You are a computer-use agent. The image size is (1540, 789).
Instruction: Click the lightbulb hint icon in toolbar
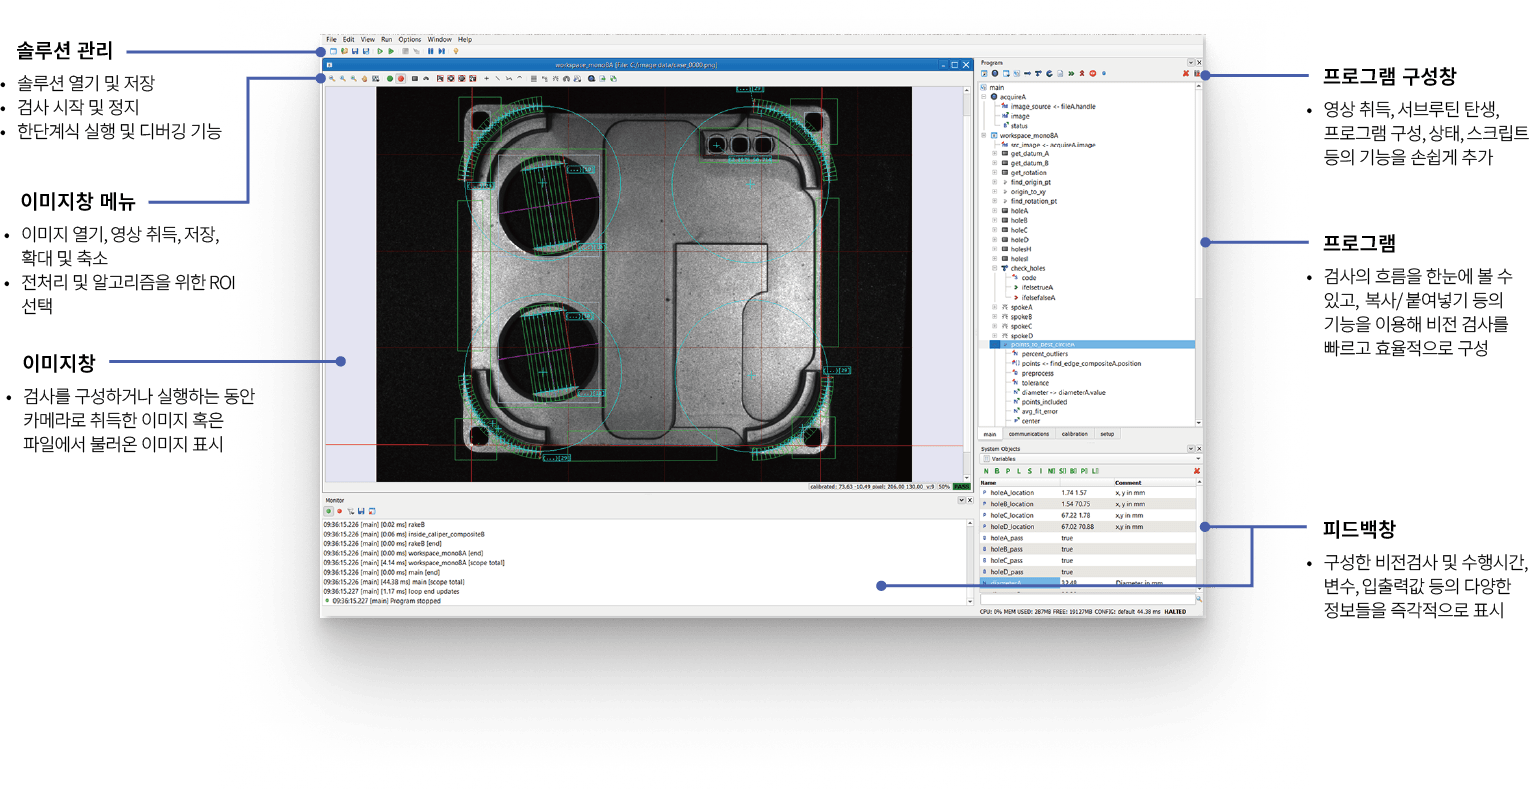(456, 51)
